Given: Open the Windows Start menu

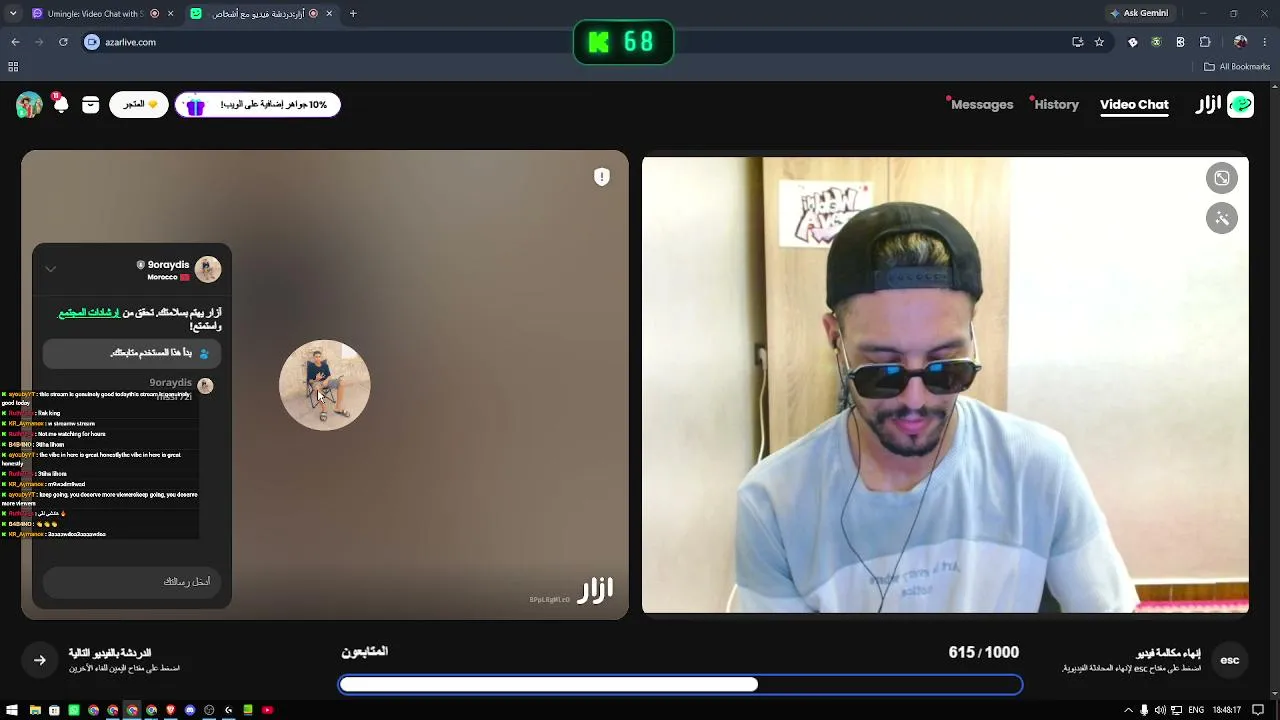Looking at the screenshot, I should click(12, 710).
